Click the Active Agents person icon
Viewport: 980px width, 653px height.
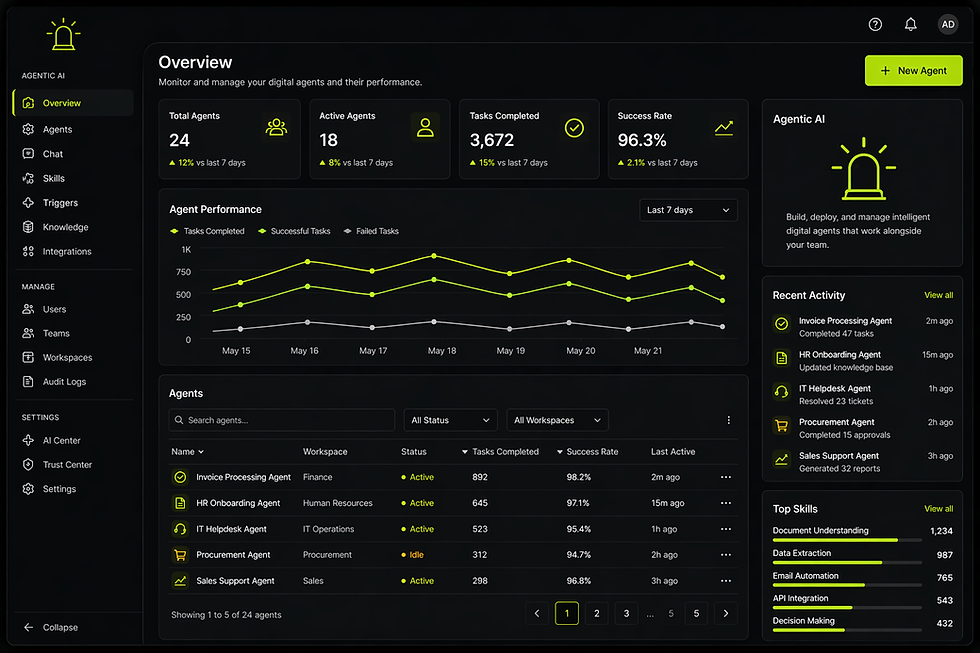[426, 127]
